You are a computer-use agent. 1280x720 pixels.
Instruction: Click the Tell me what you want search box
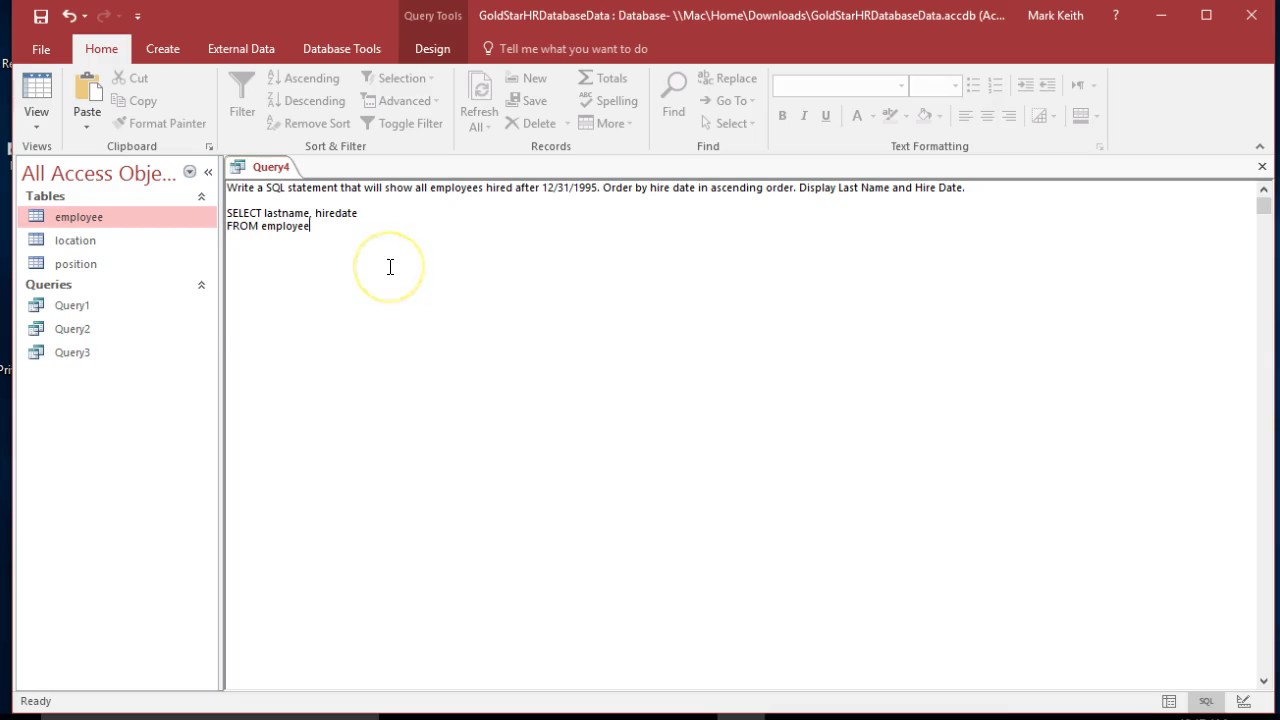tap(573, 49)
